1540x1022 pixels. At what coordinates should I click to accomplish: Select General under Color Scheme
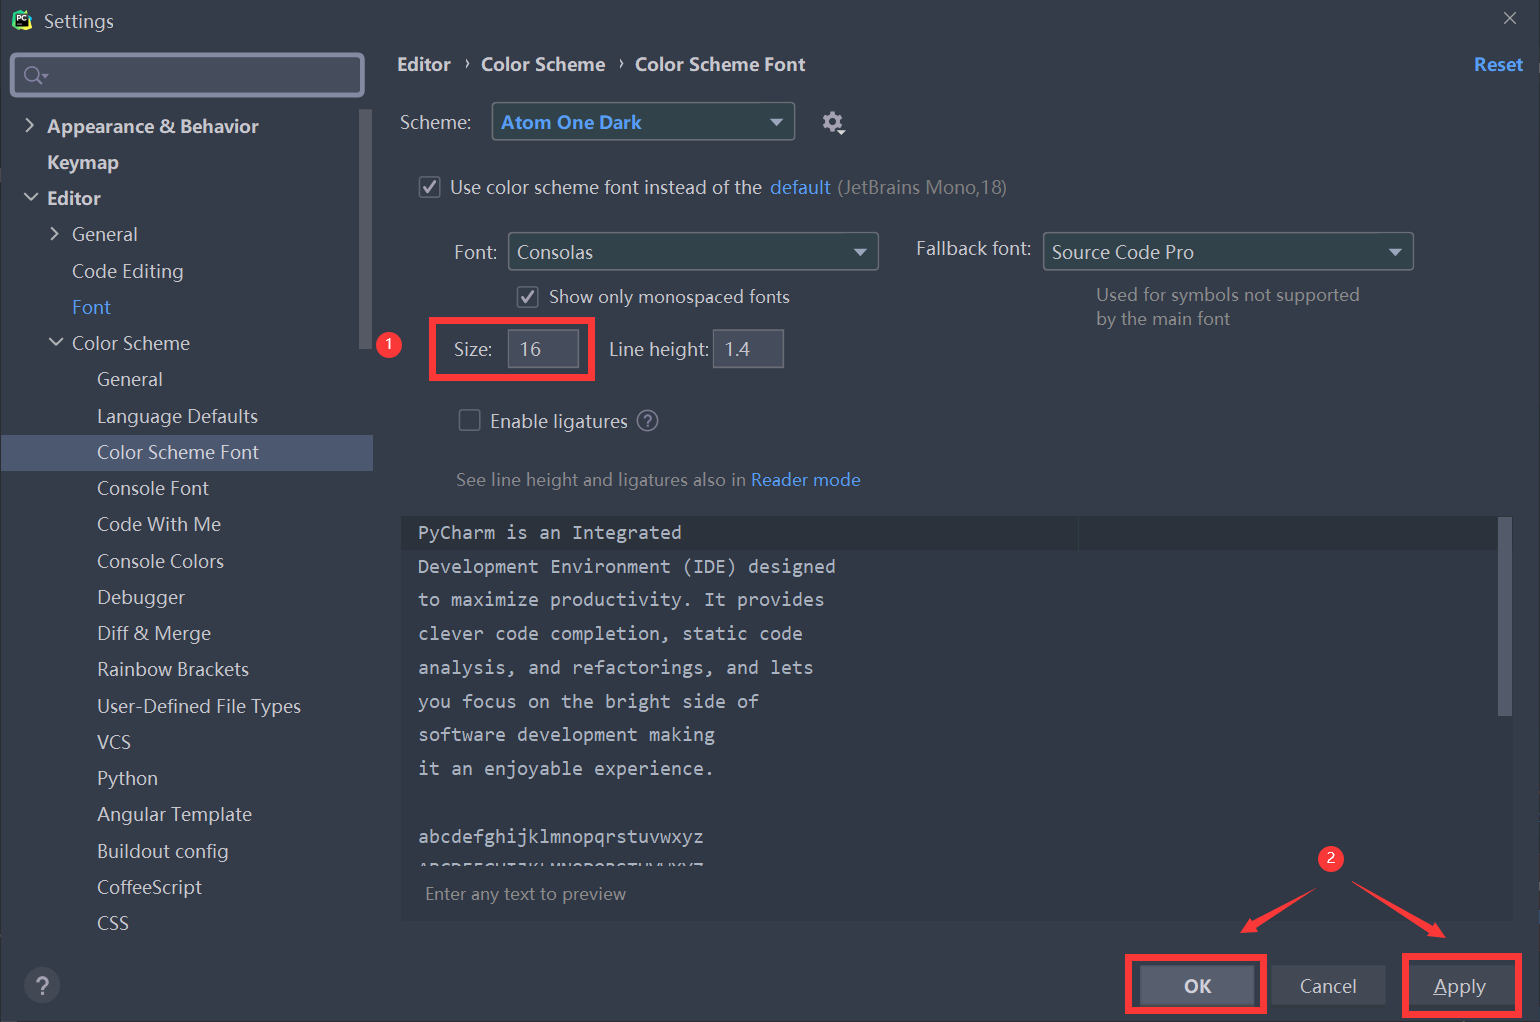[130, 379]
